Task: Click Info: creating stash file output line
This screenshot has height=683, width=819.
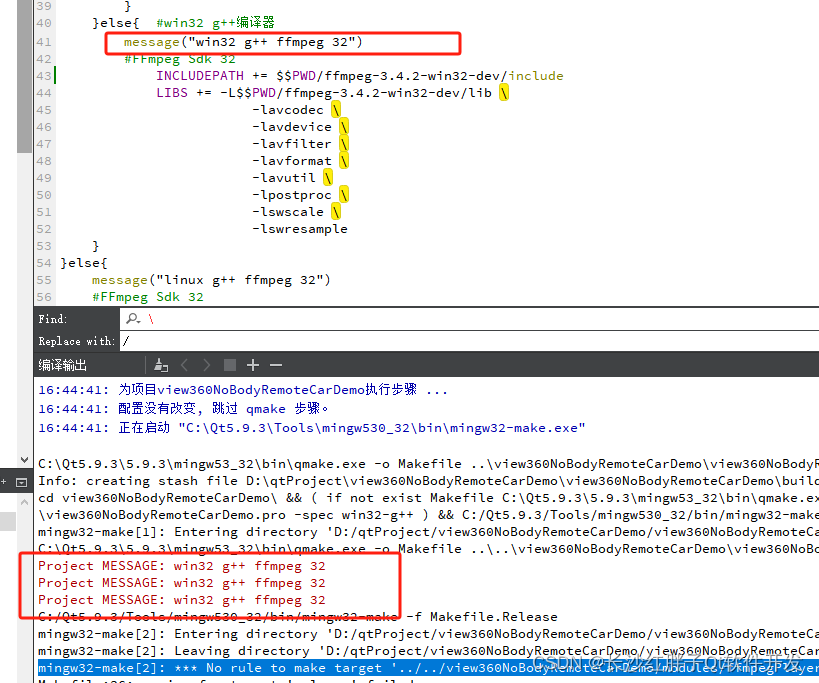Action: point(428,480)
